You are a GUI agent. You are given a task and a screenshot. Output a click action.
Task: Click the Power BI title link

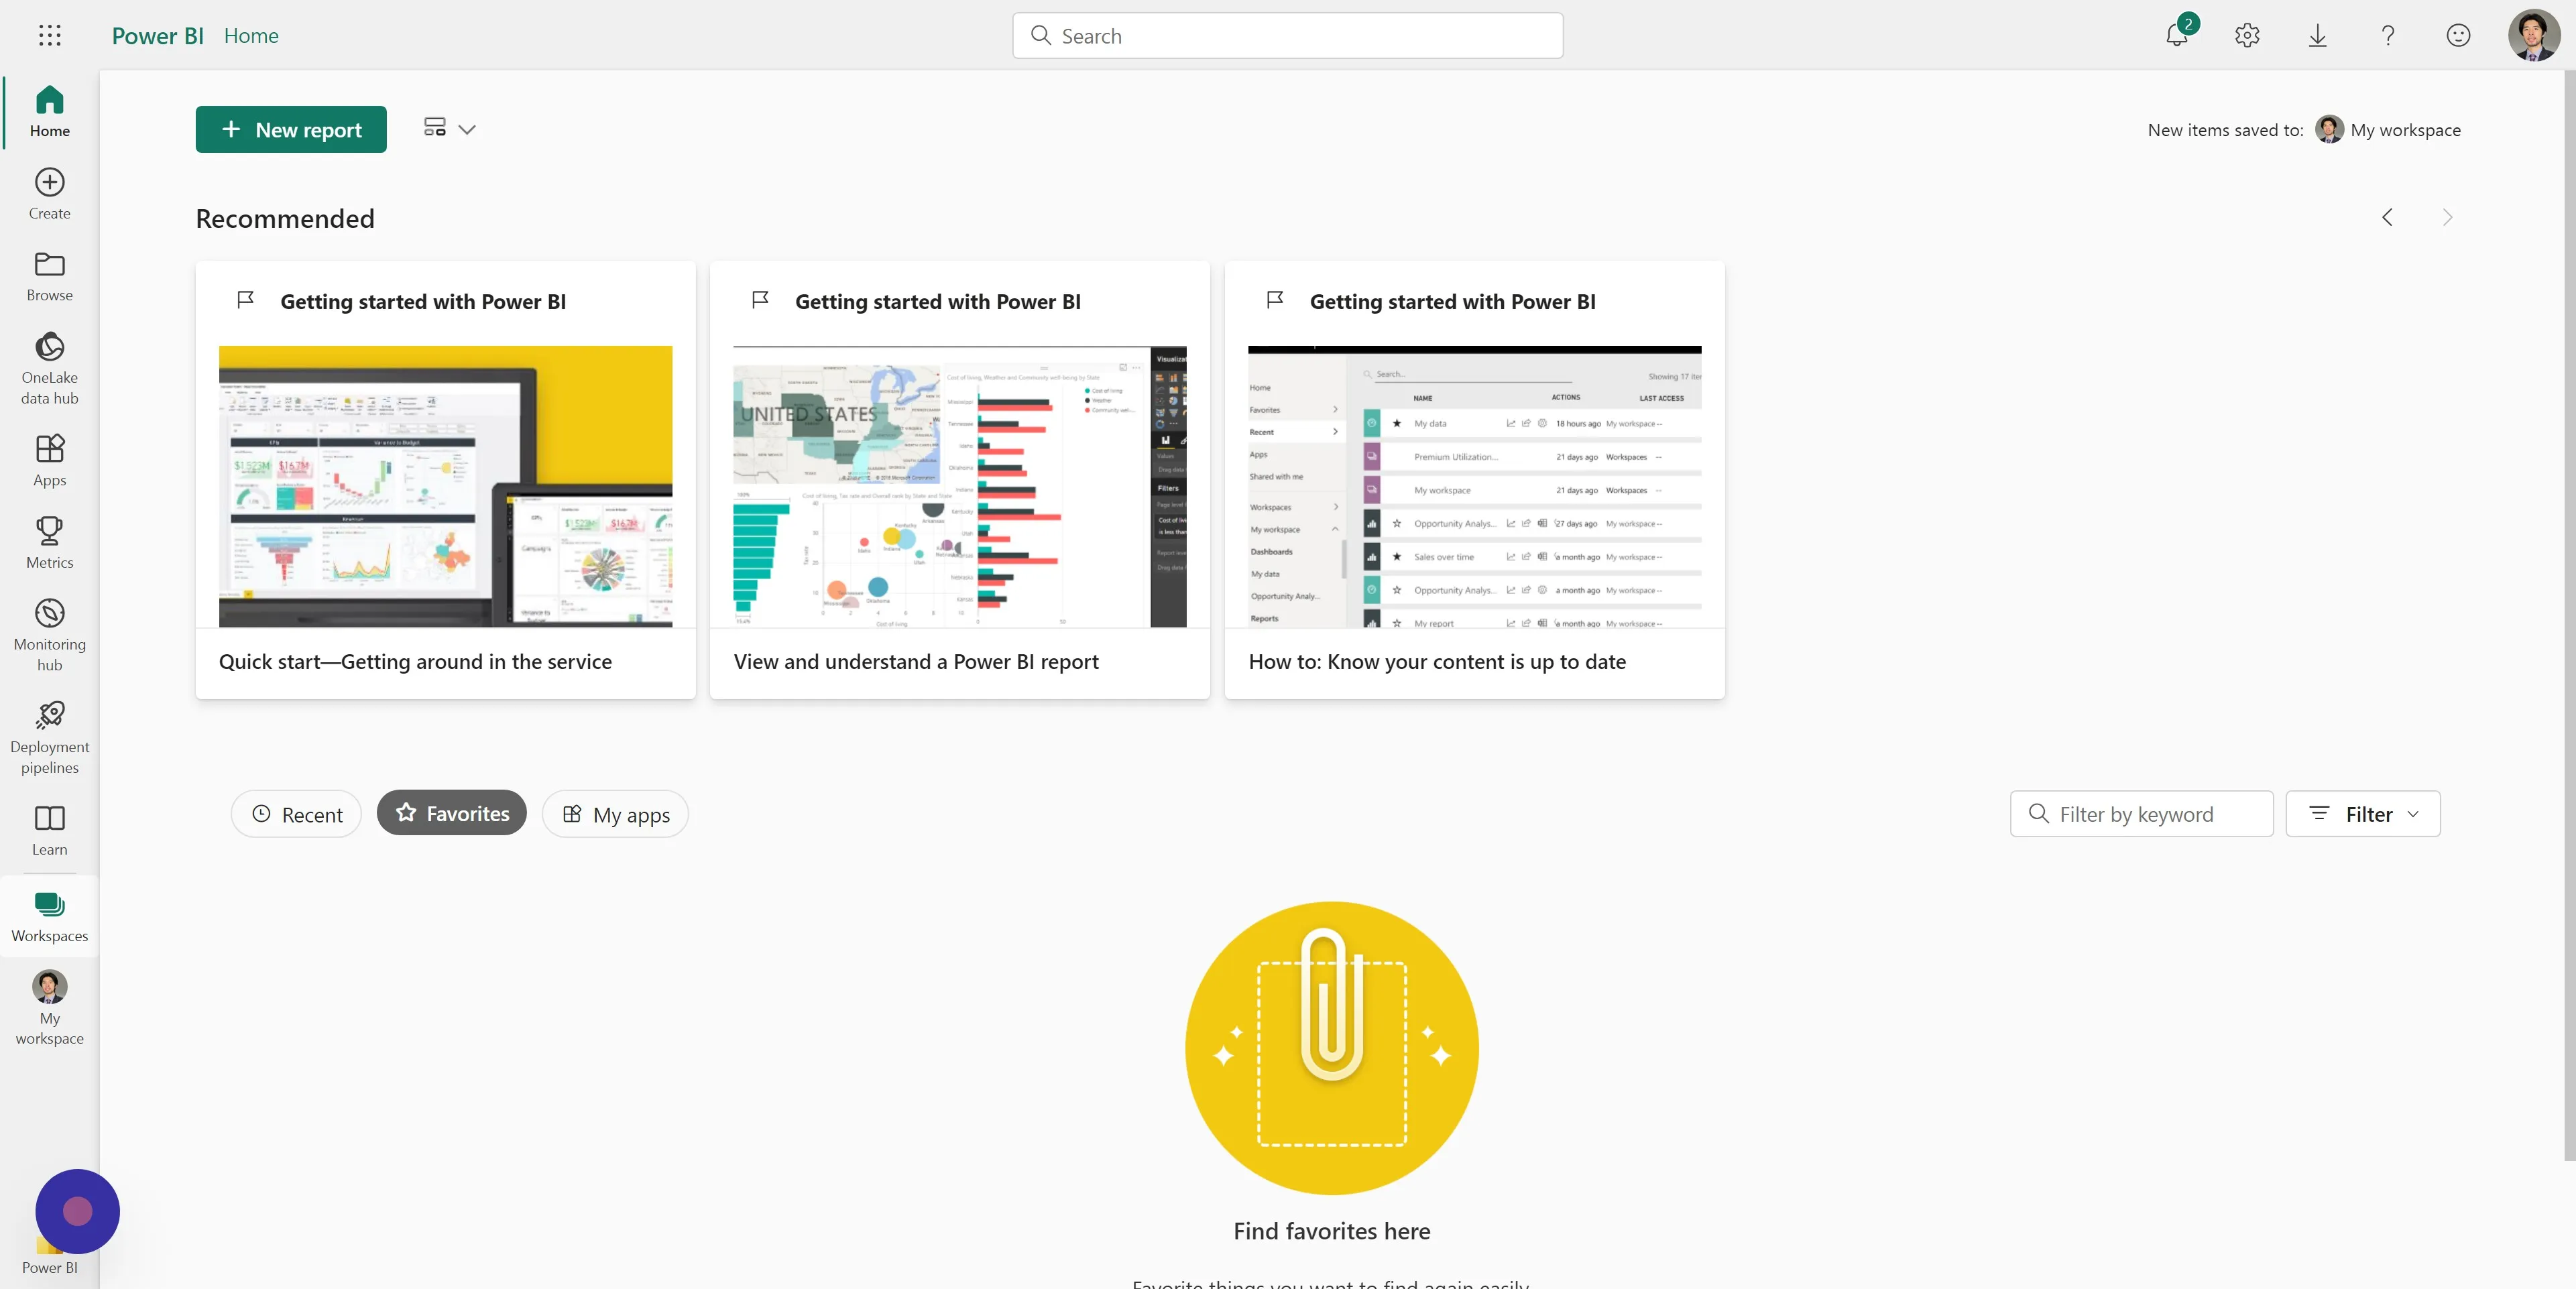coord(158,36)
